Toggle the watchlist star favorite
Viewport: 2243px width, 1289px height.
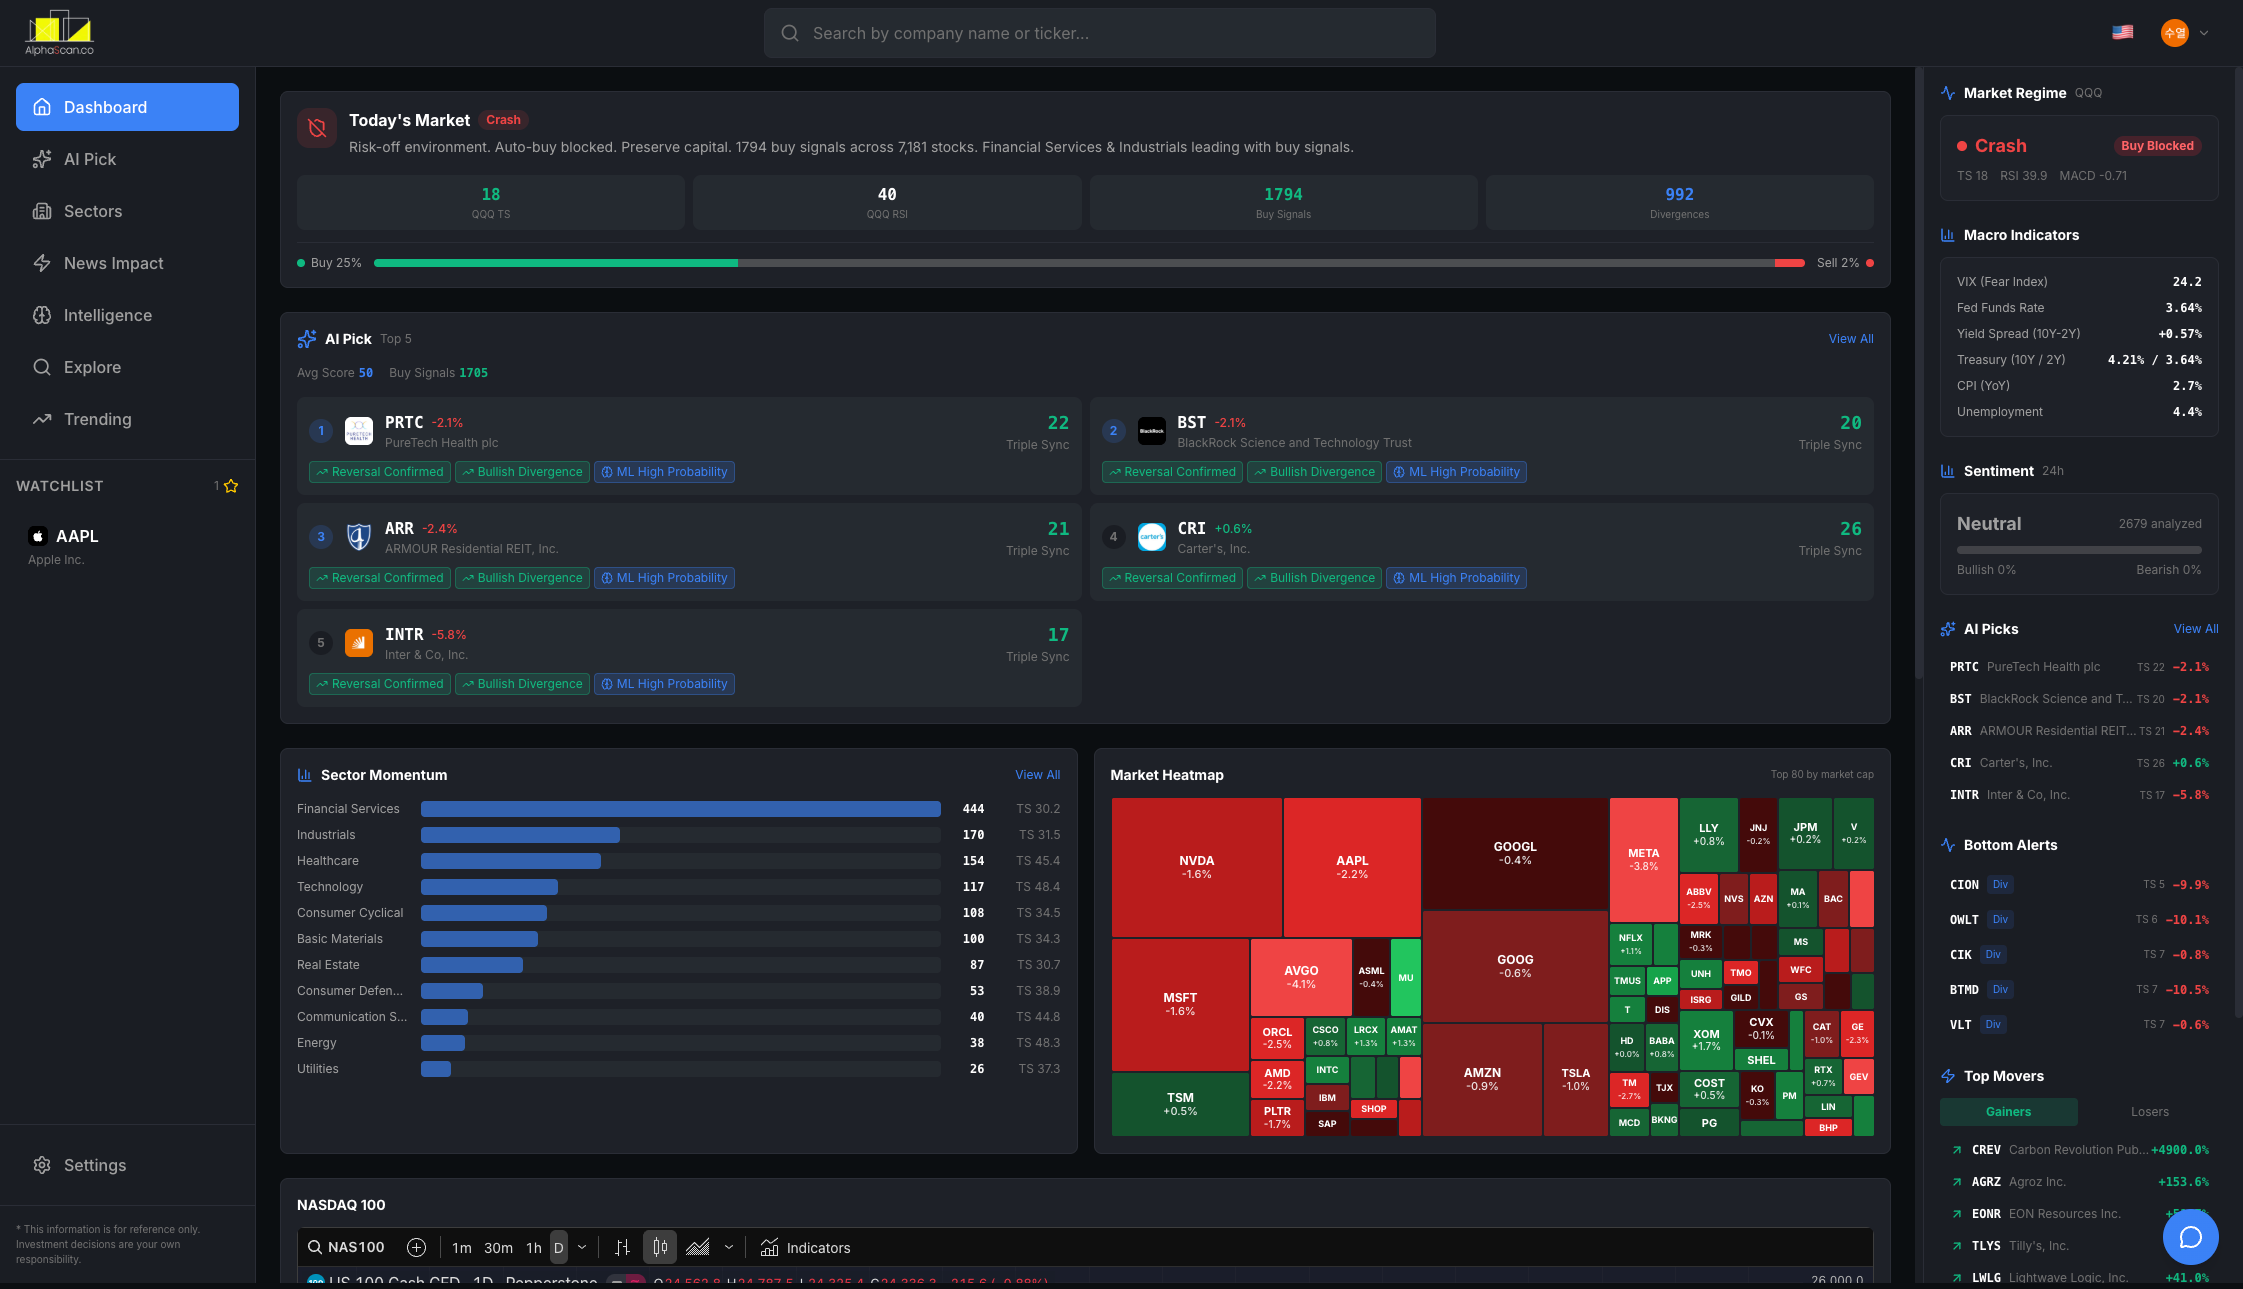click(x=230, y=486)
